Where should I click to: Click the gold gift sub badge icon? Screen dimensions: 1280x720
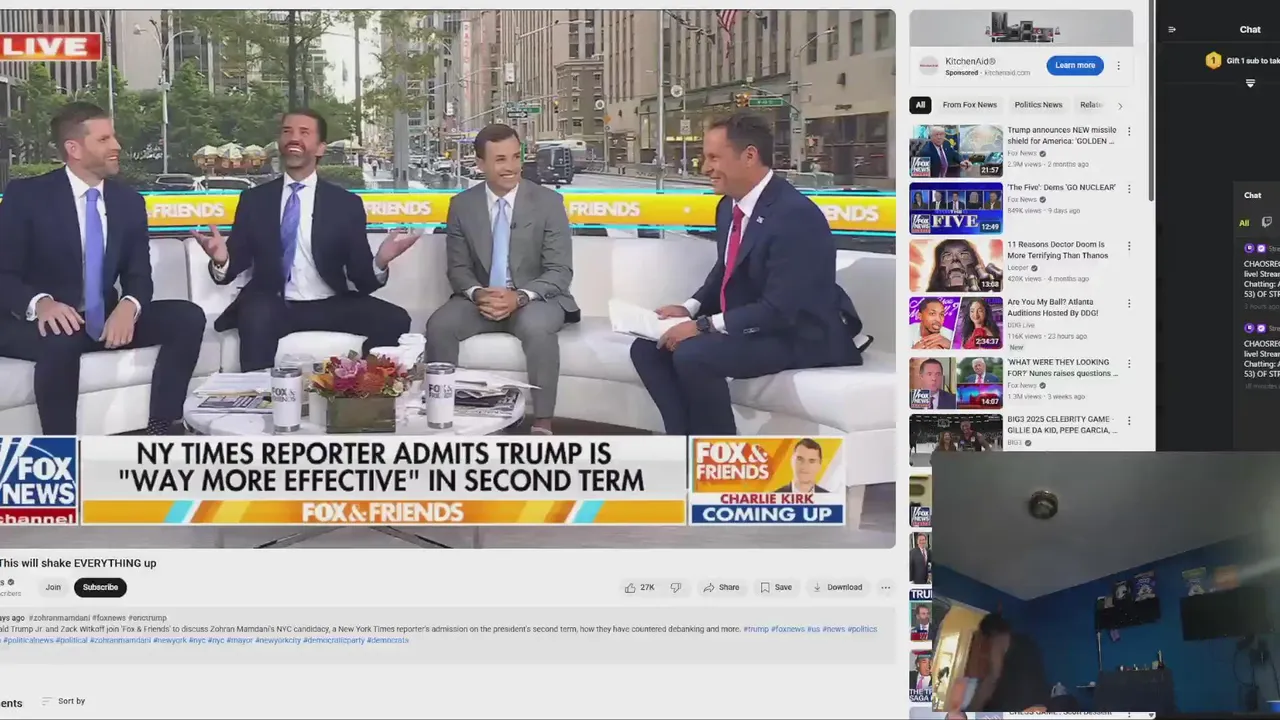1213,61
